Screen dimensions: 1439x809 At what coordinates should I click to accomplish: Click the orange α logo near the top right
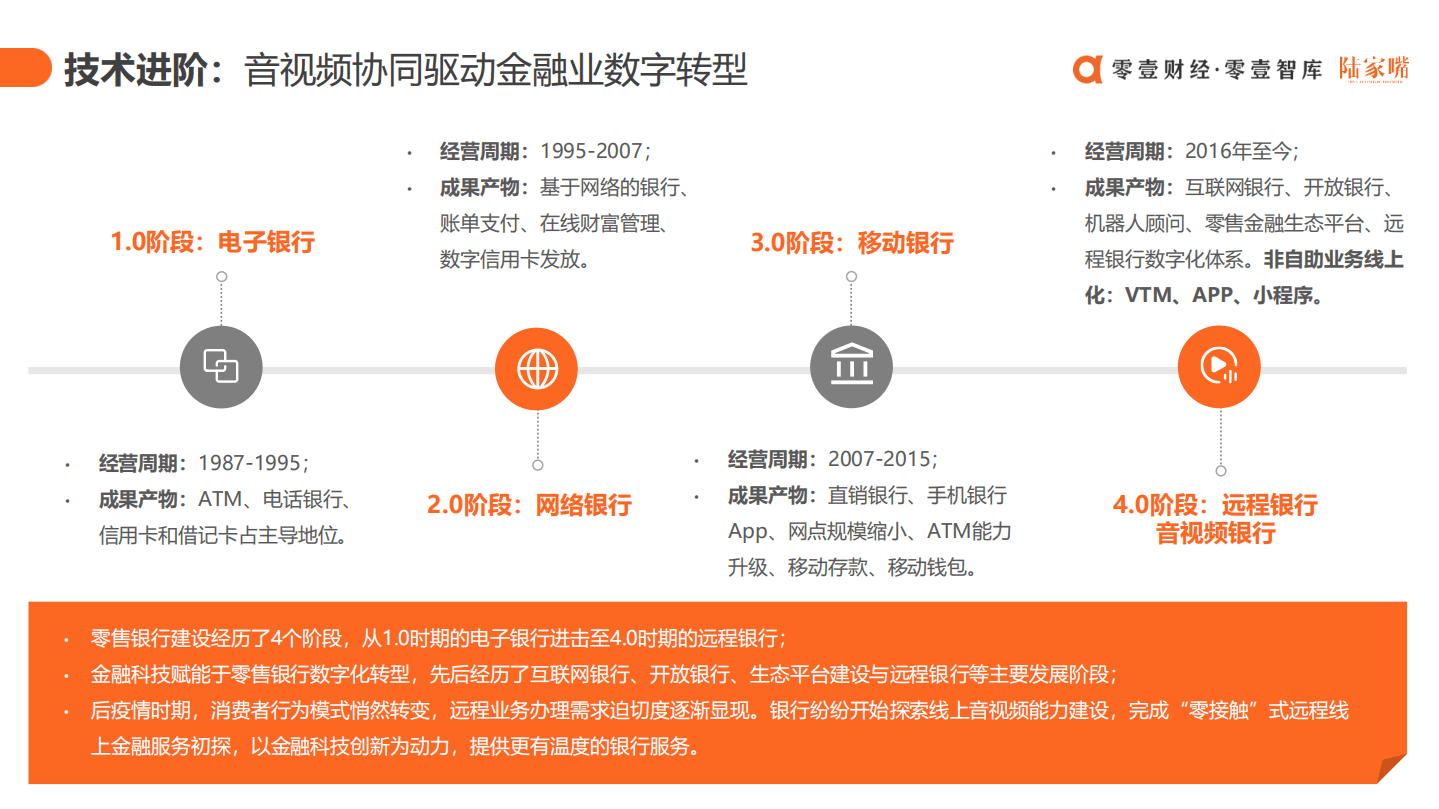pos(1089,70)
